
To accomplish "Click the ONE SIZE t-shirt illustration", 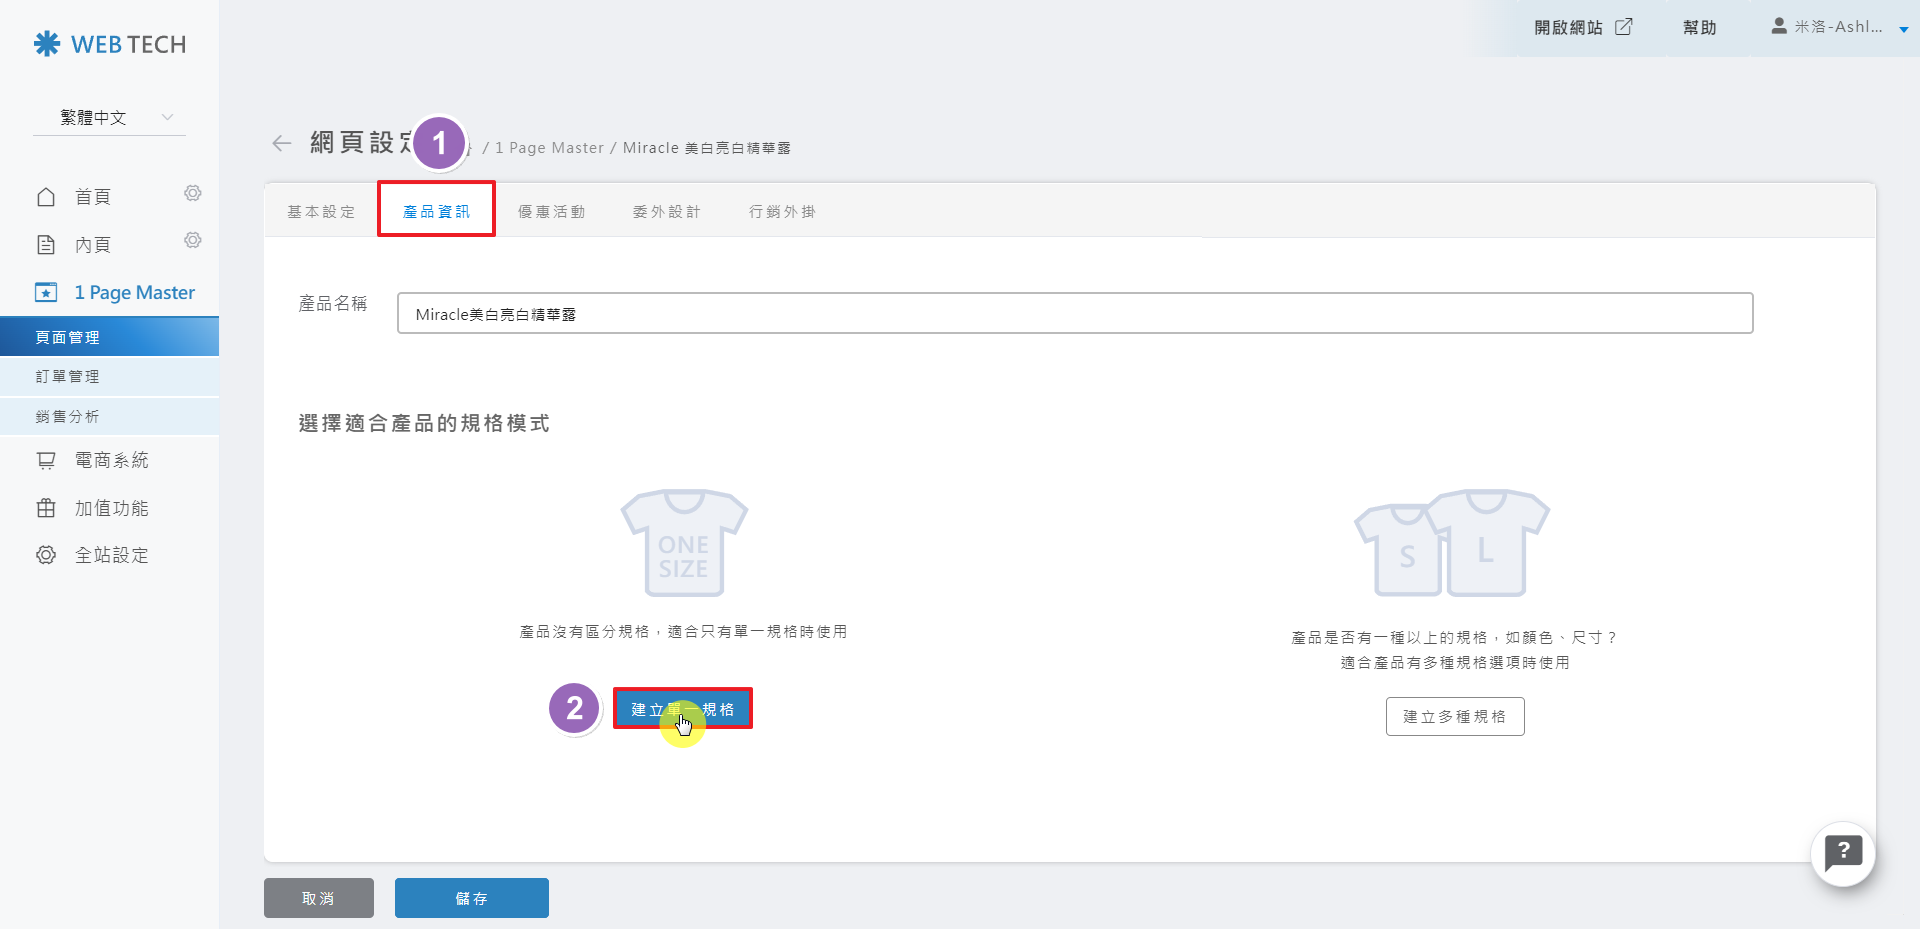I will pyautogui.click(x=684, y=543).
